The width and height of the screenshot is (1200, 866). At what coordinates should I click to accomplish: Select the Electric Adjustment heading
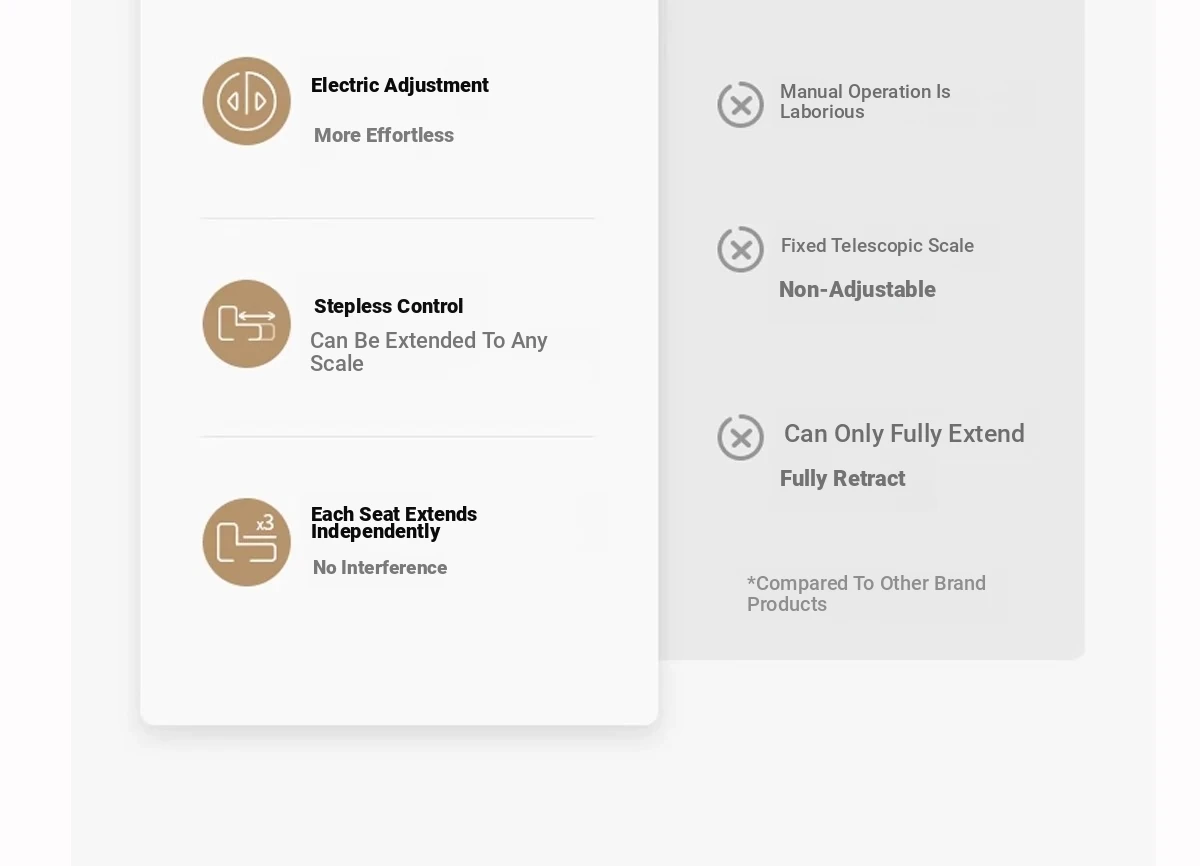tap(400, 86)
